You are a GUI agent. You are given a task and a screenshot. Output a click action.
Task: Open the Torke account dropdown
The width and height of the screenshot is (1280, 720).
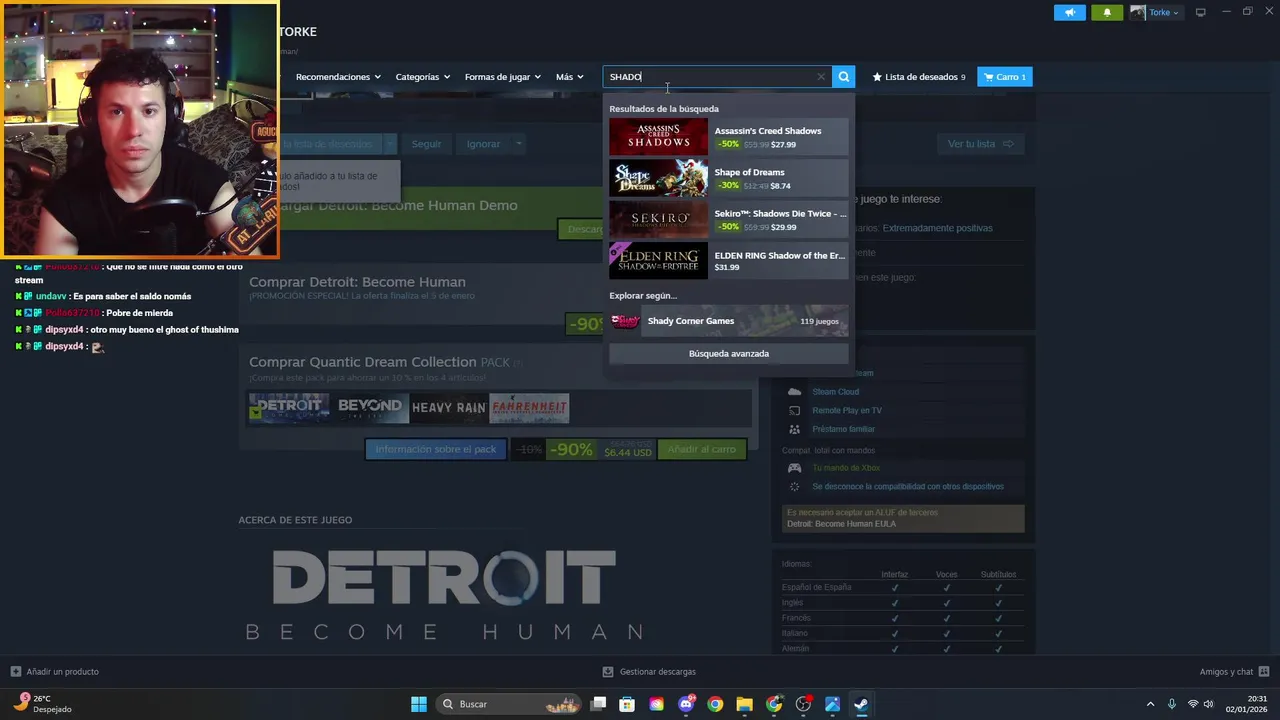point(1155,13)
